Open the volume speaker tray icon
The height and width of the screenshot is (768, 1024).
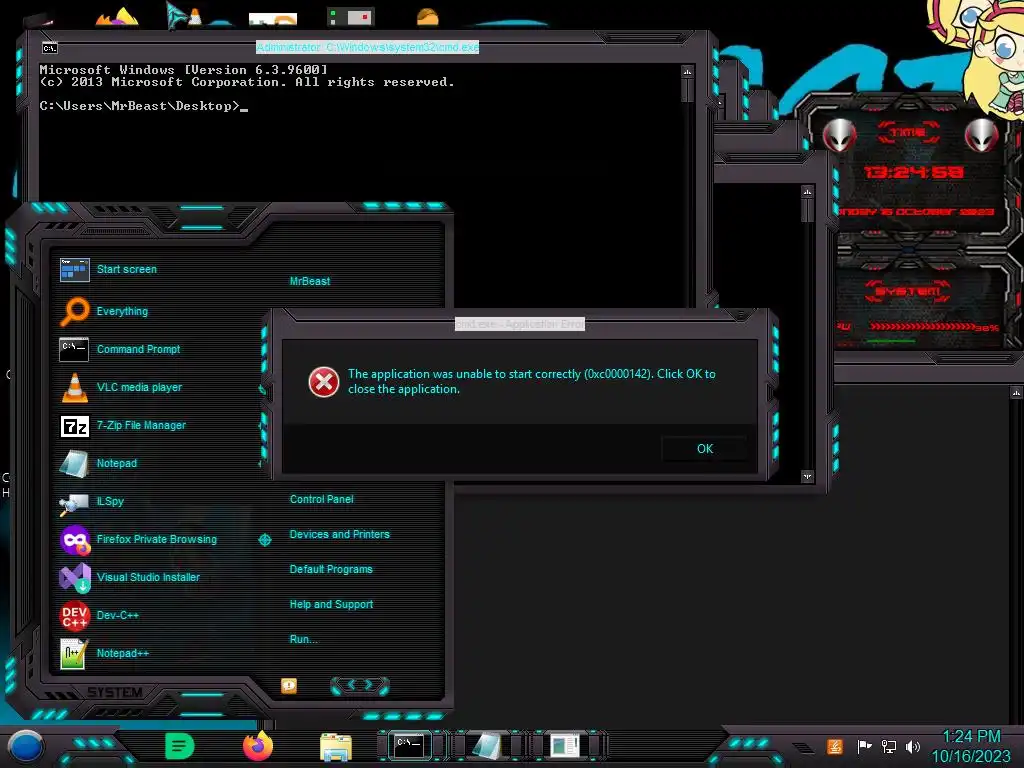(913, 746)
